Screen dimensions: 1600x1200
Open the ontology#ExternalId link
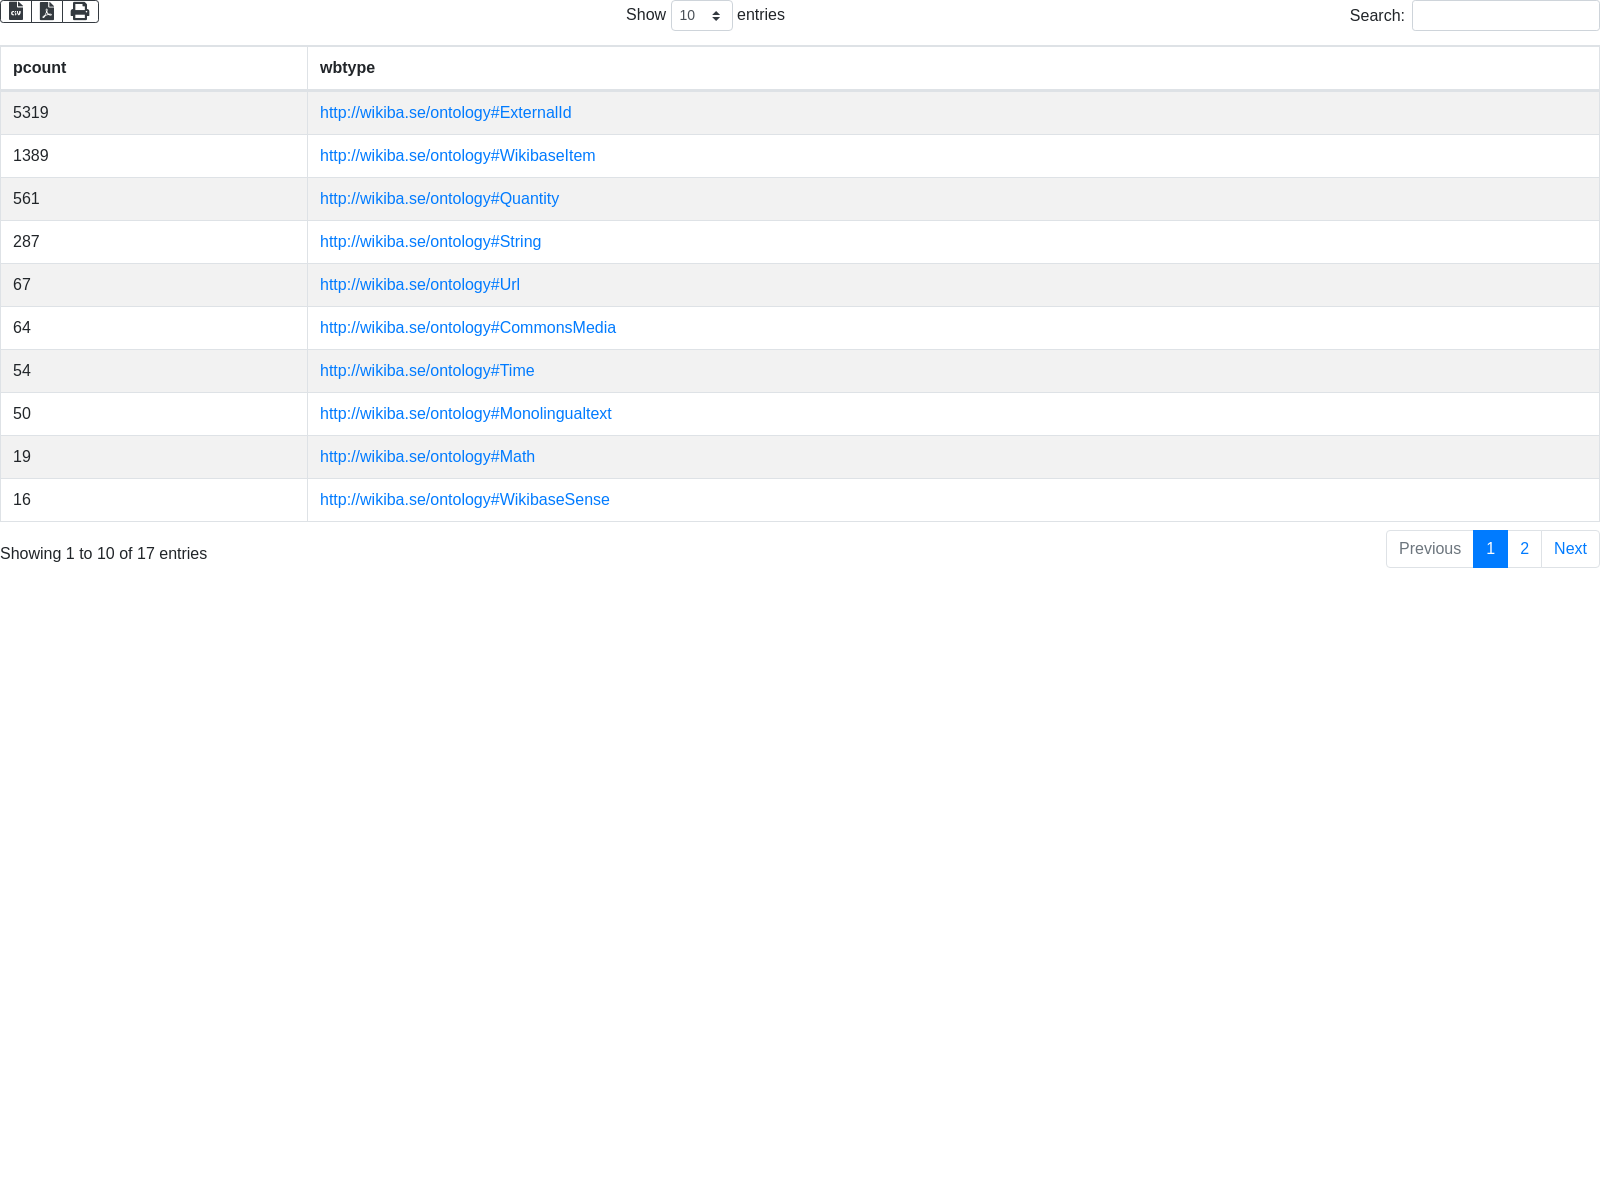(445, 113)
